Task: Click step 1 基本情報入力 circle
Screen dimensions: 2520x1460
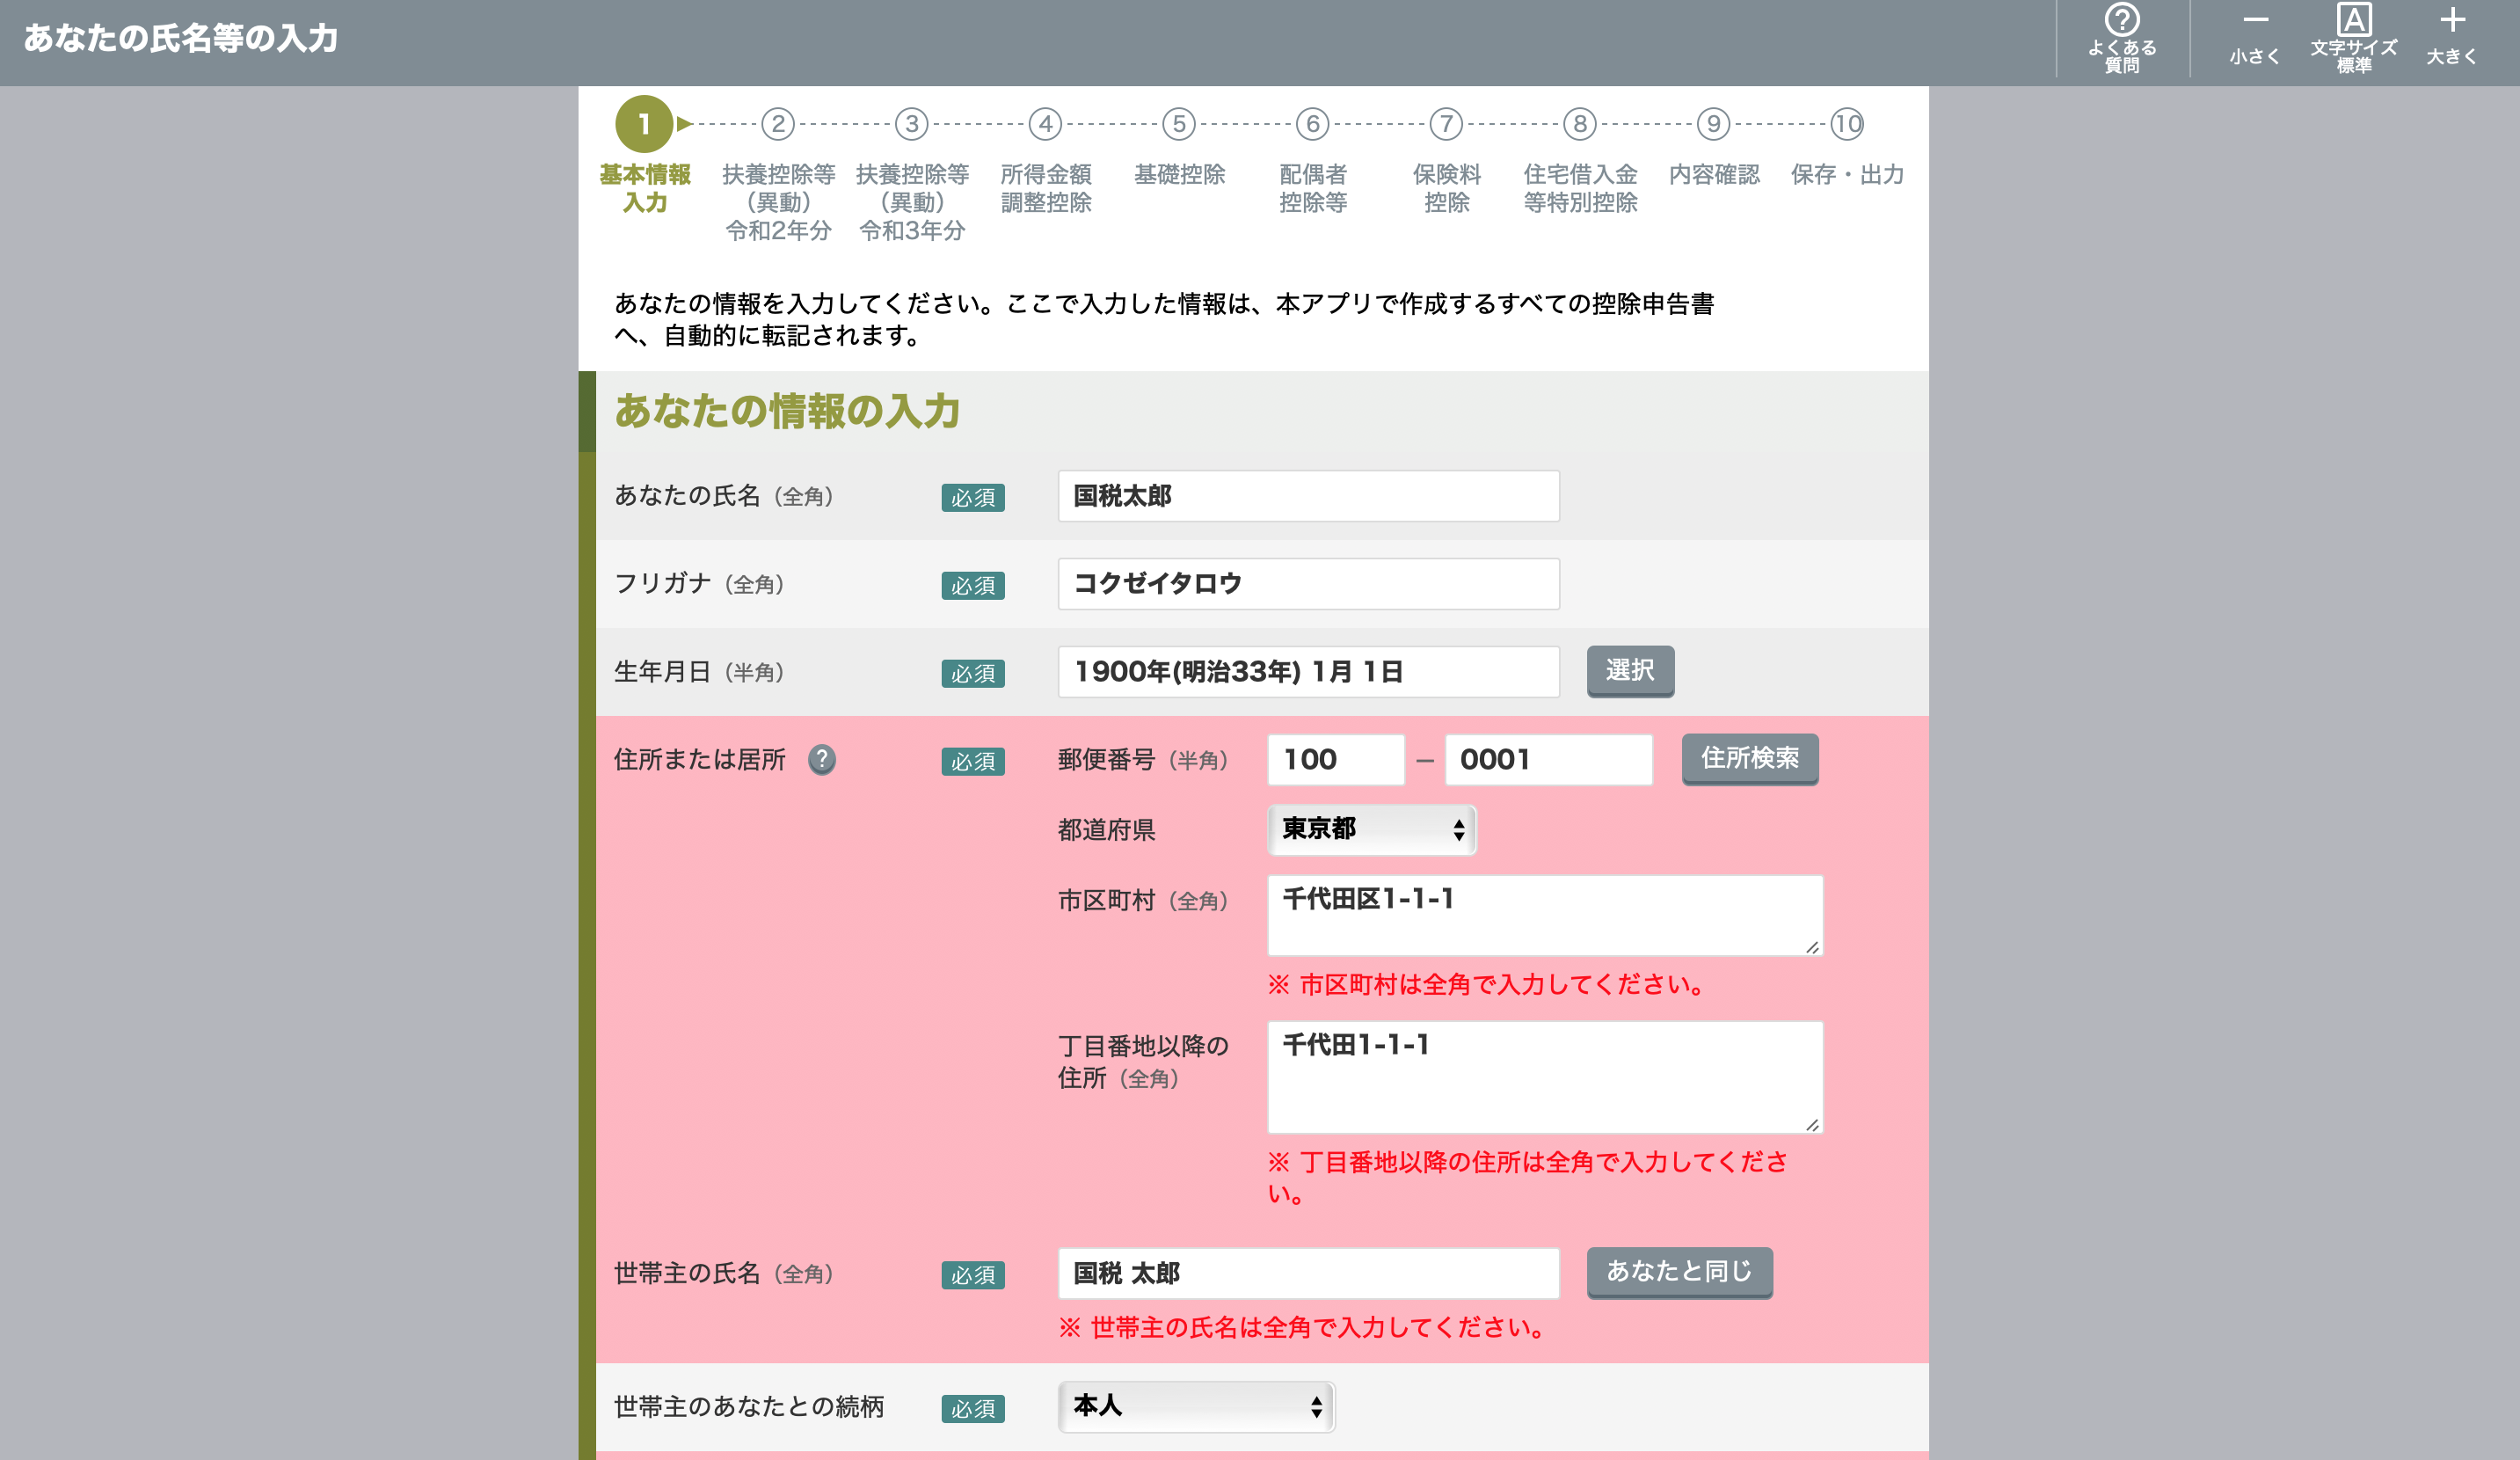Action: 644,124
